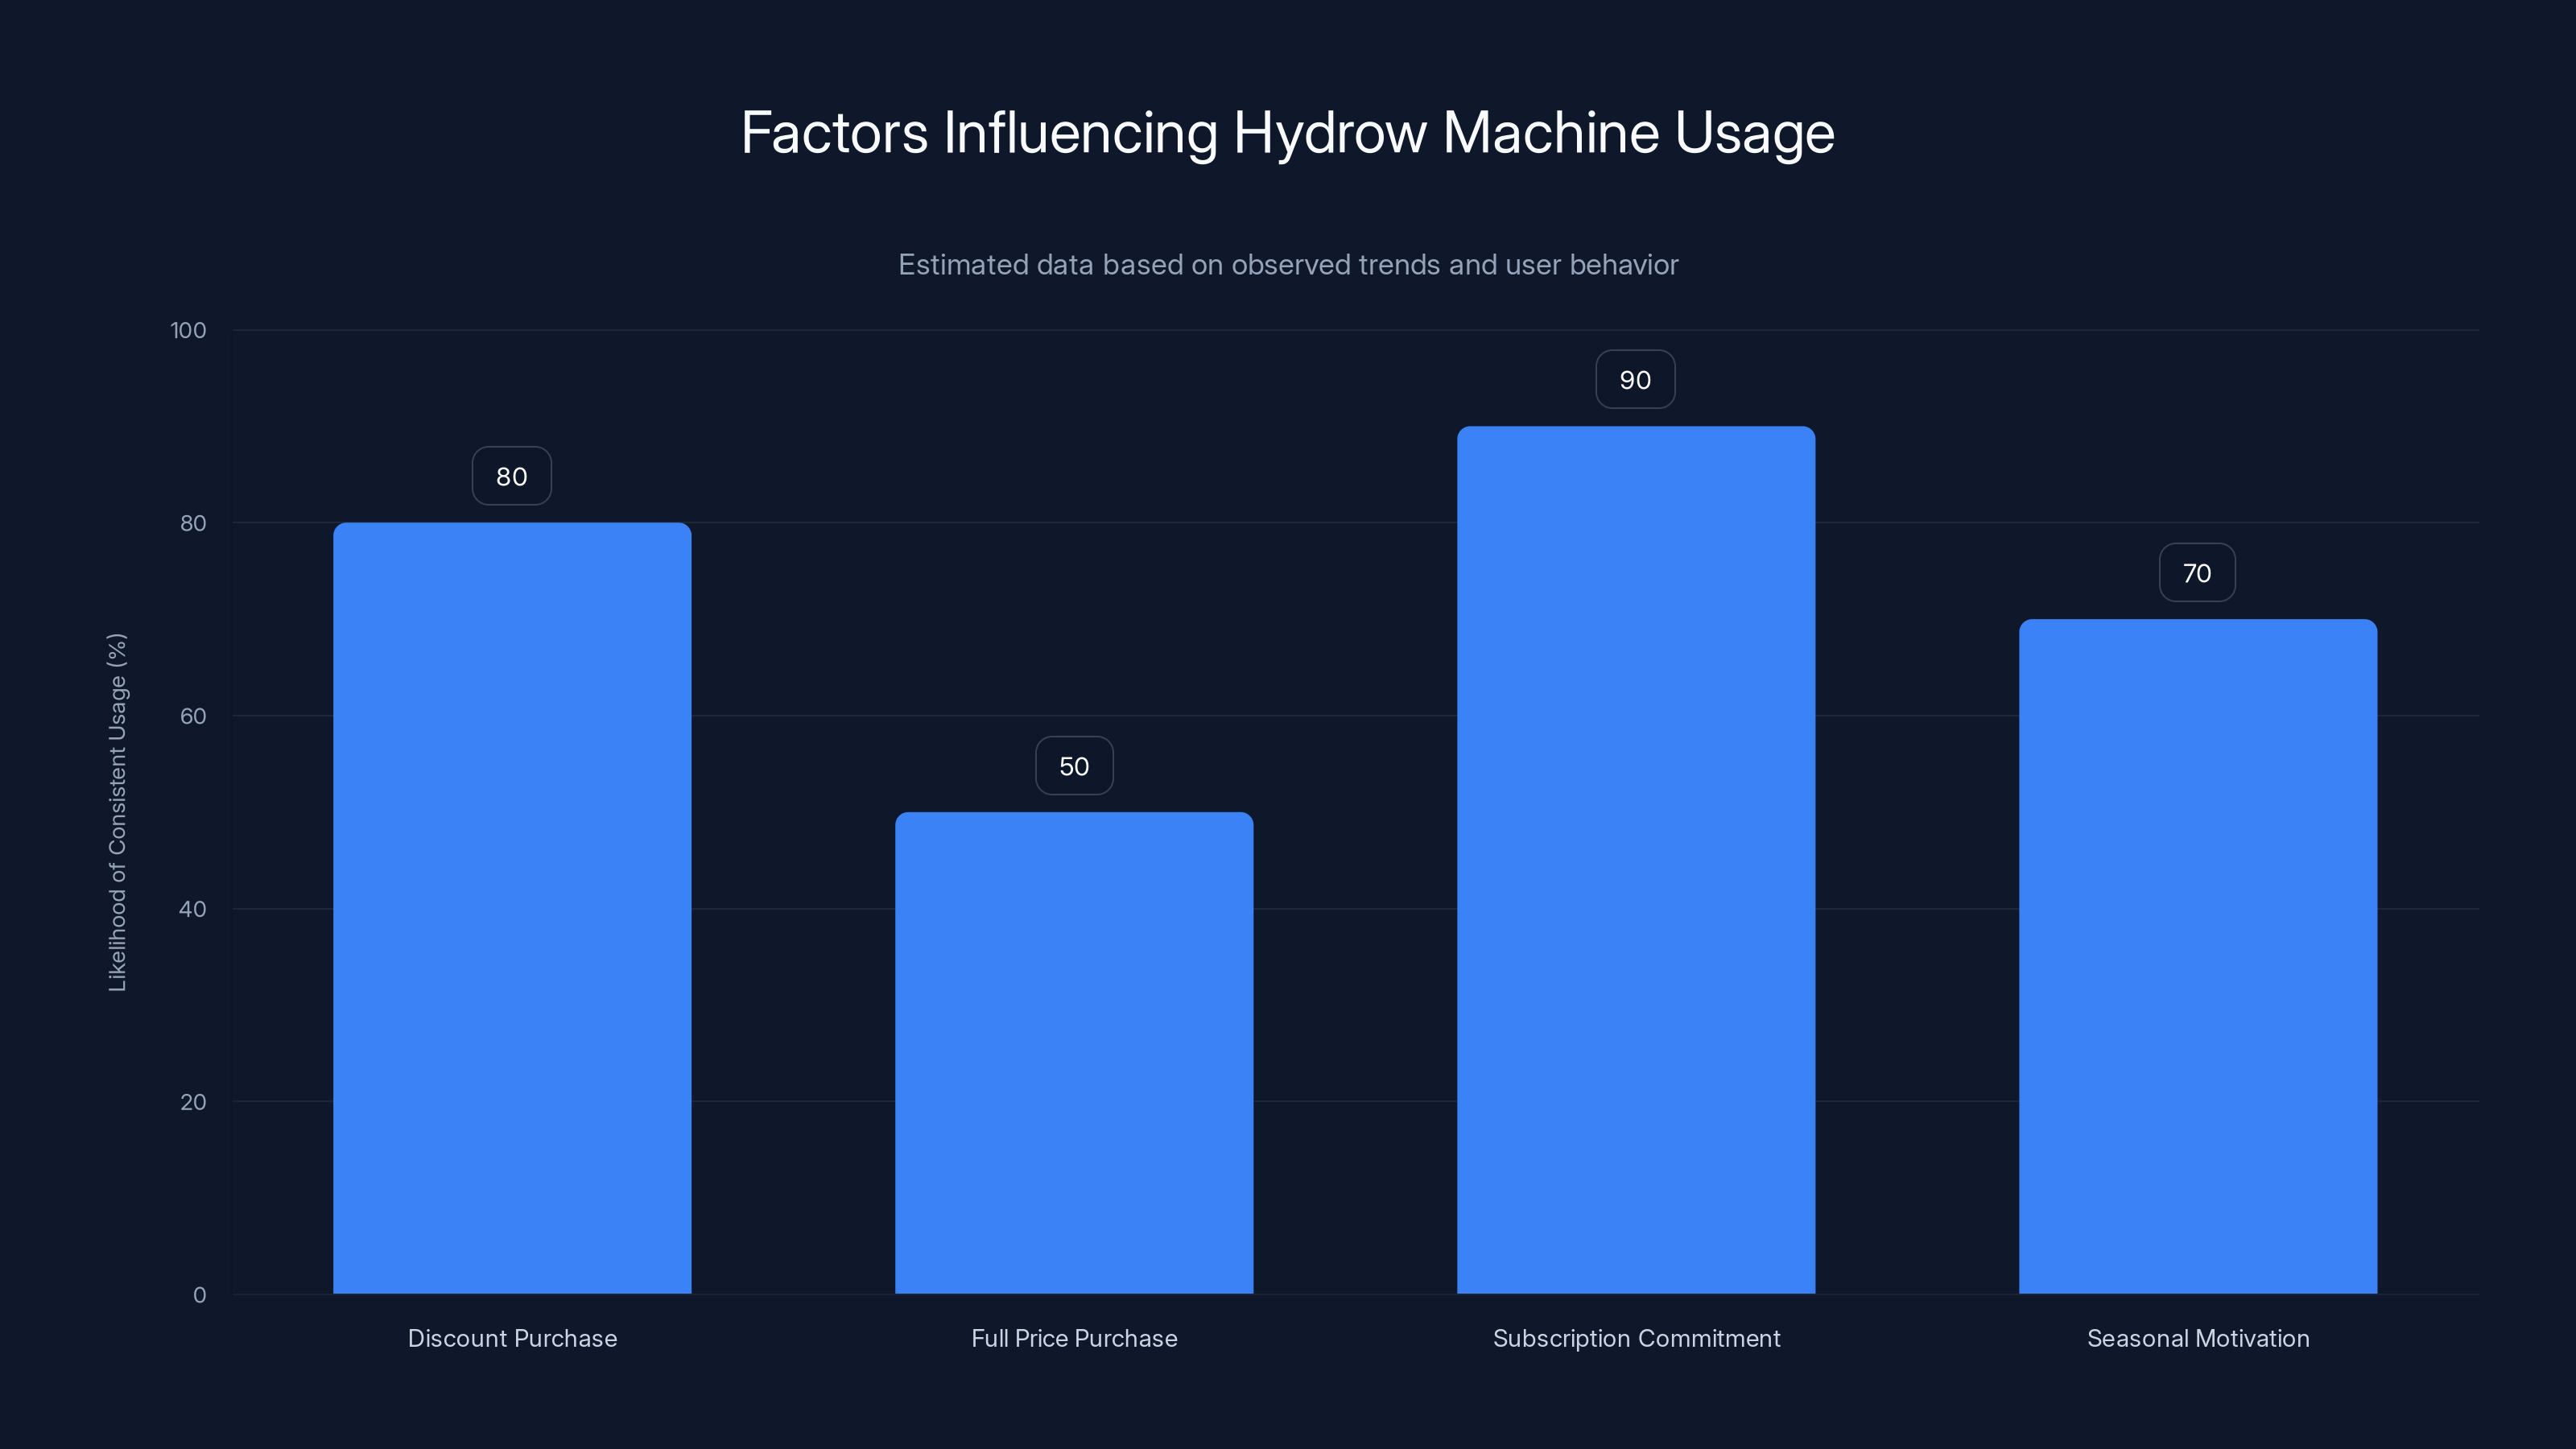Select the 100 tick on the y-axis

pyautogui.click(x=191, y=330)
